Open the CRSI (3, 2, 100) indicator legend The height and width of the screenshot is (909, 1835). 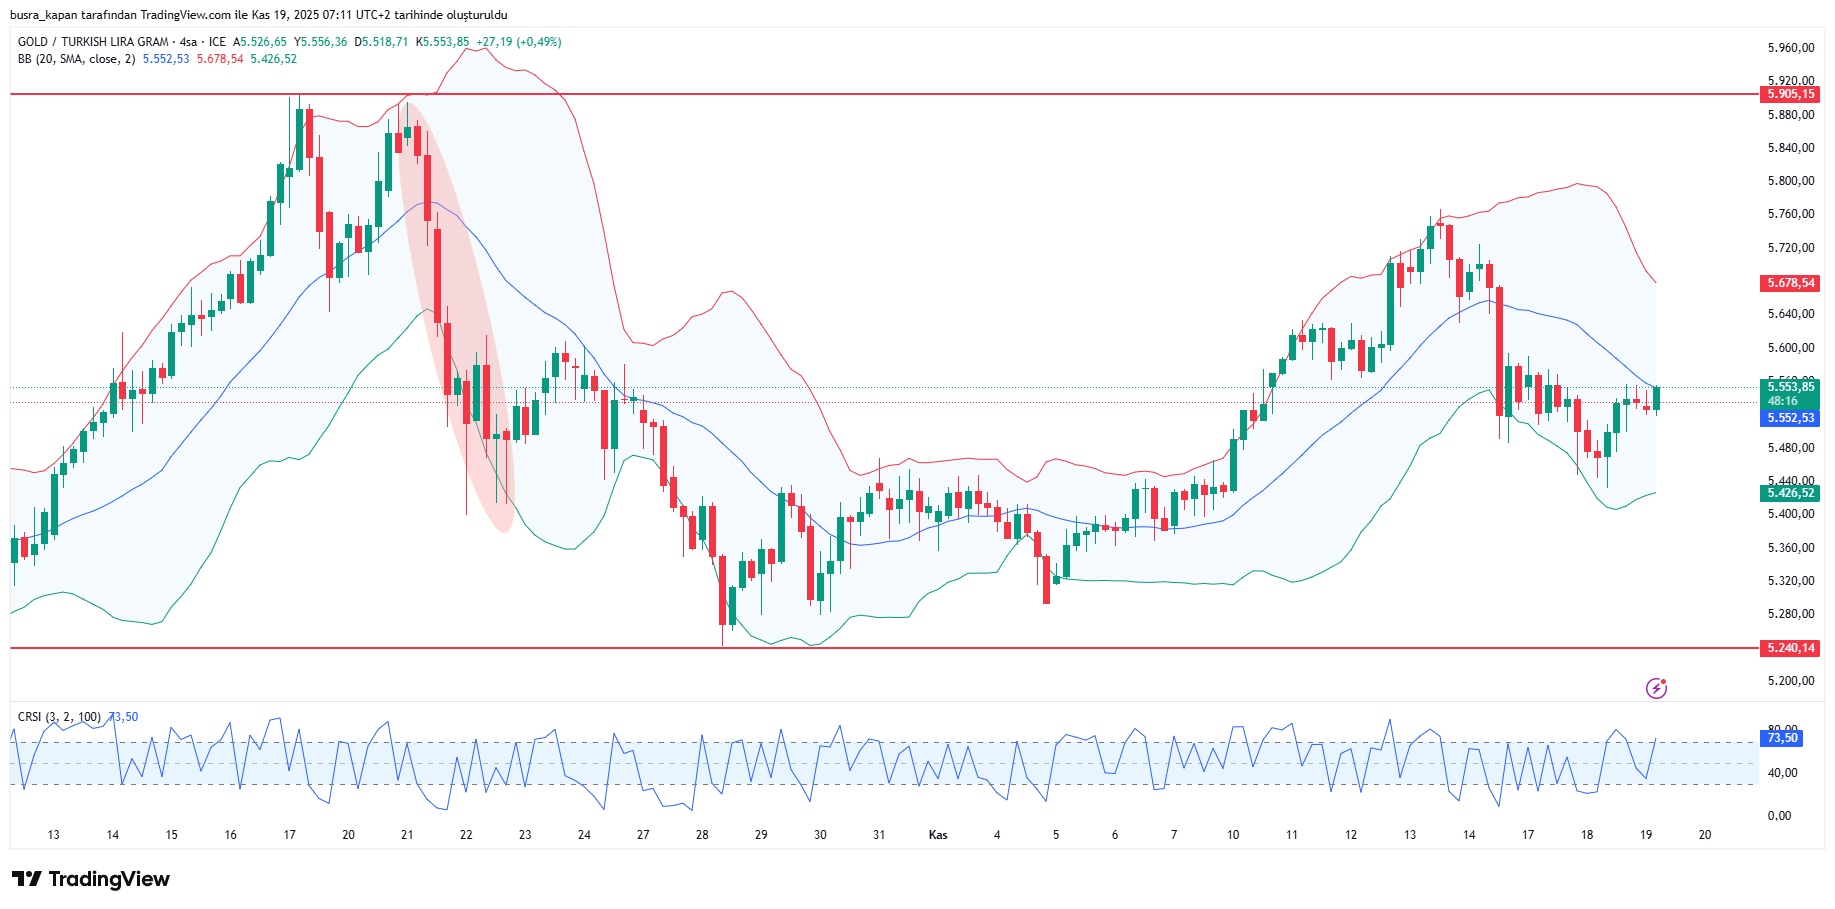59,717
